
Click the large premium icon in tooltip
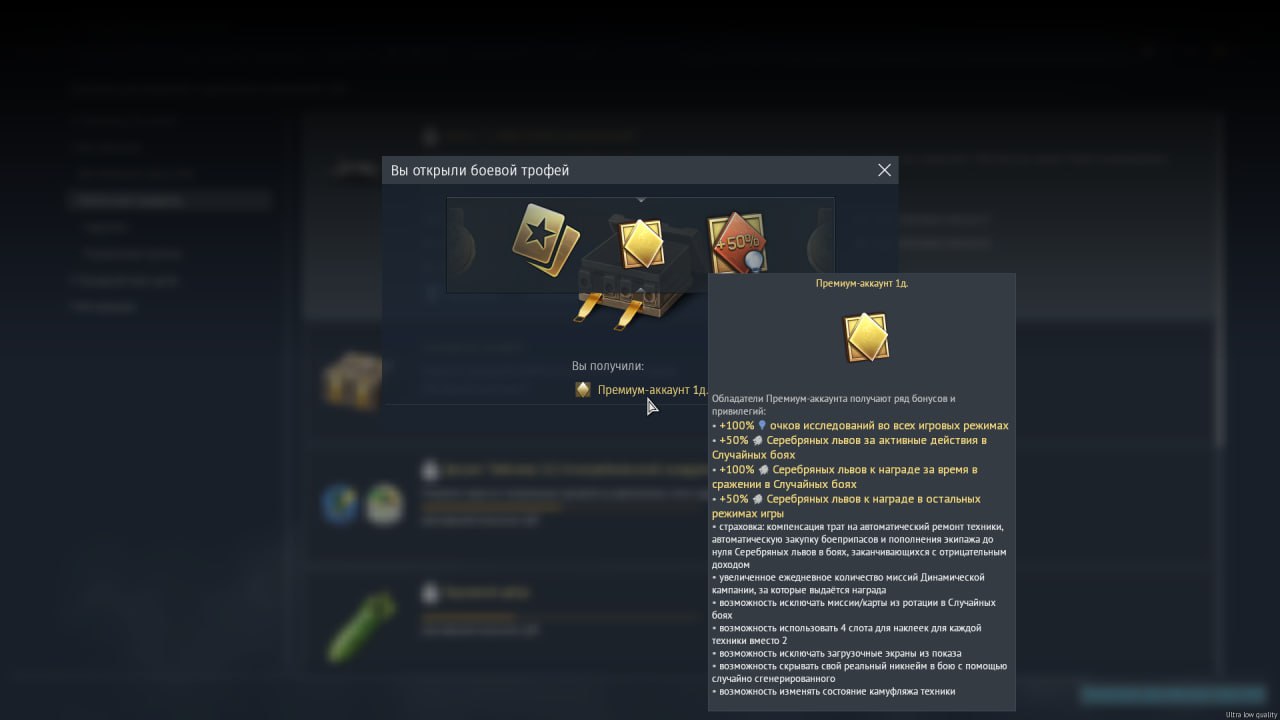pyautogui.click(x=865, y=338)
